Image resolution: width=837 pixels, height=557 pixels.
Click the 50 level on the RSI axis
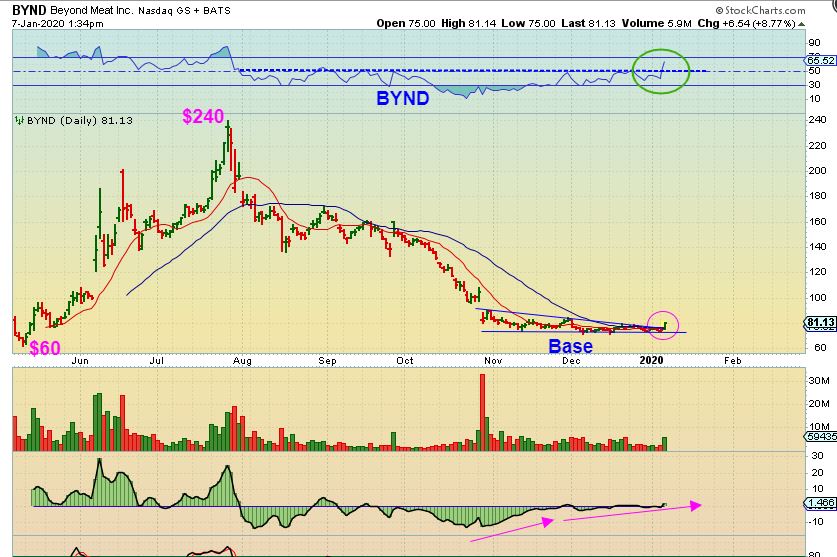[x=815, y=70]
